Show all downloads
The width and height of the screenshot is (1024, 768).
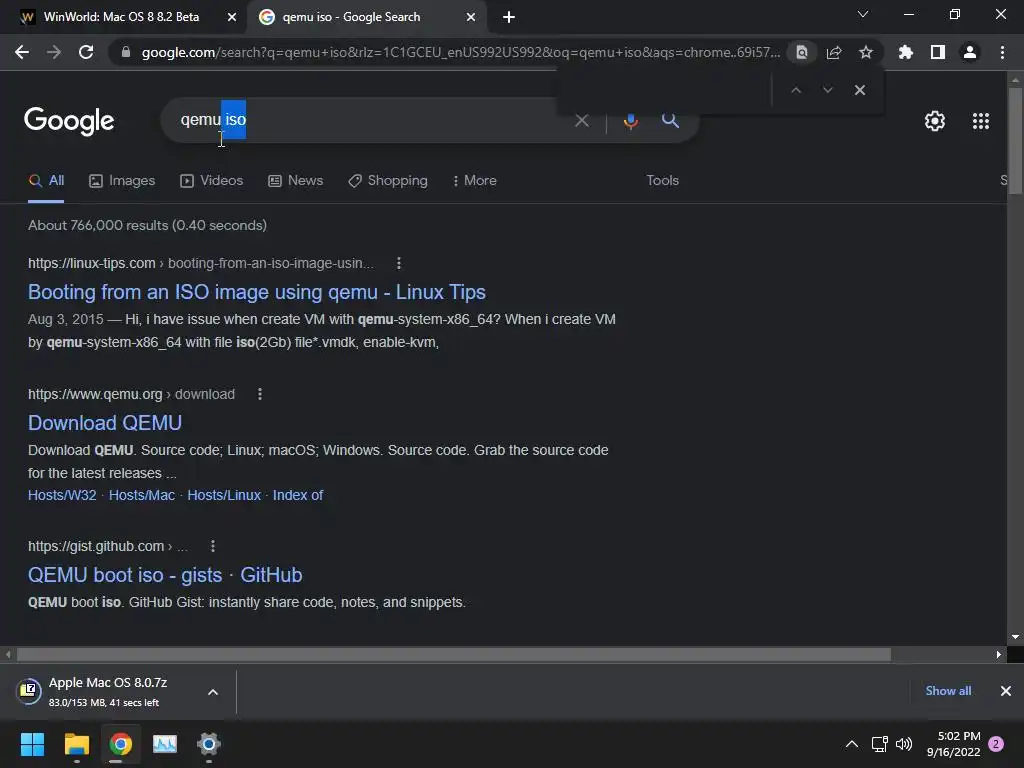948,691
